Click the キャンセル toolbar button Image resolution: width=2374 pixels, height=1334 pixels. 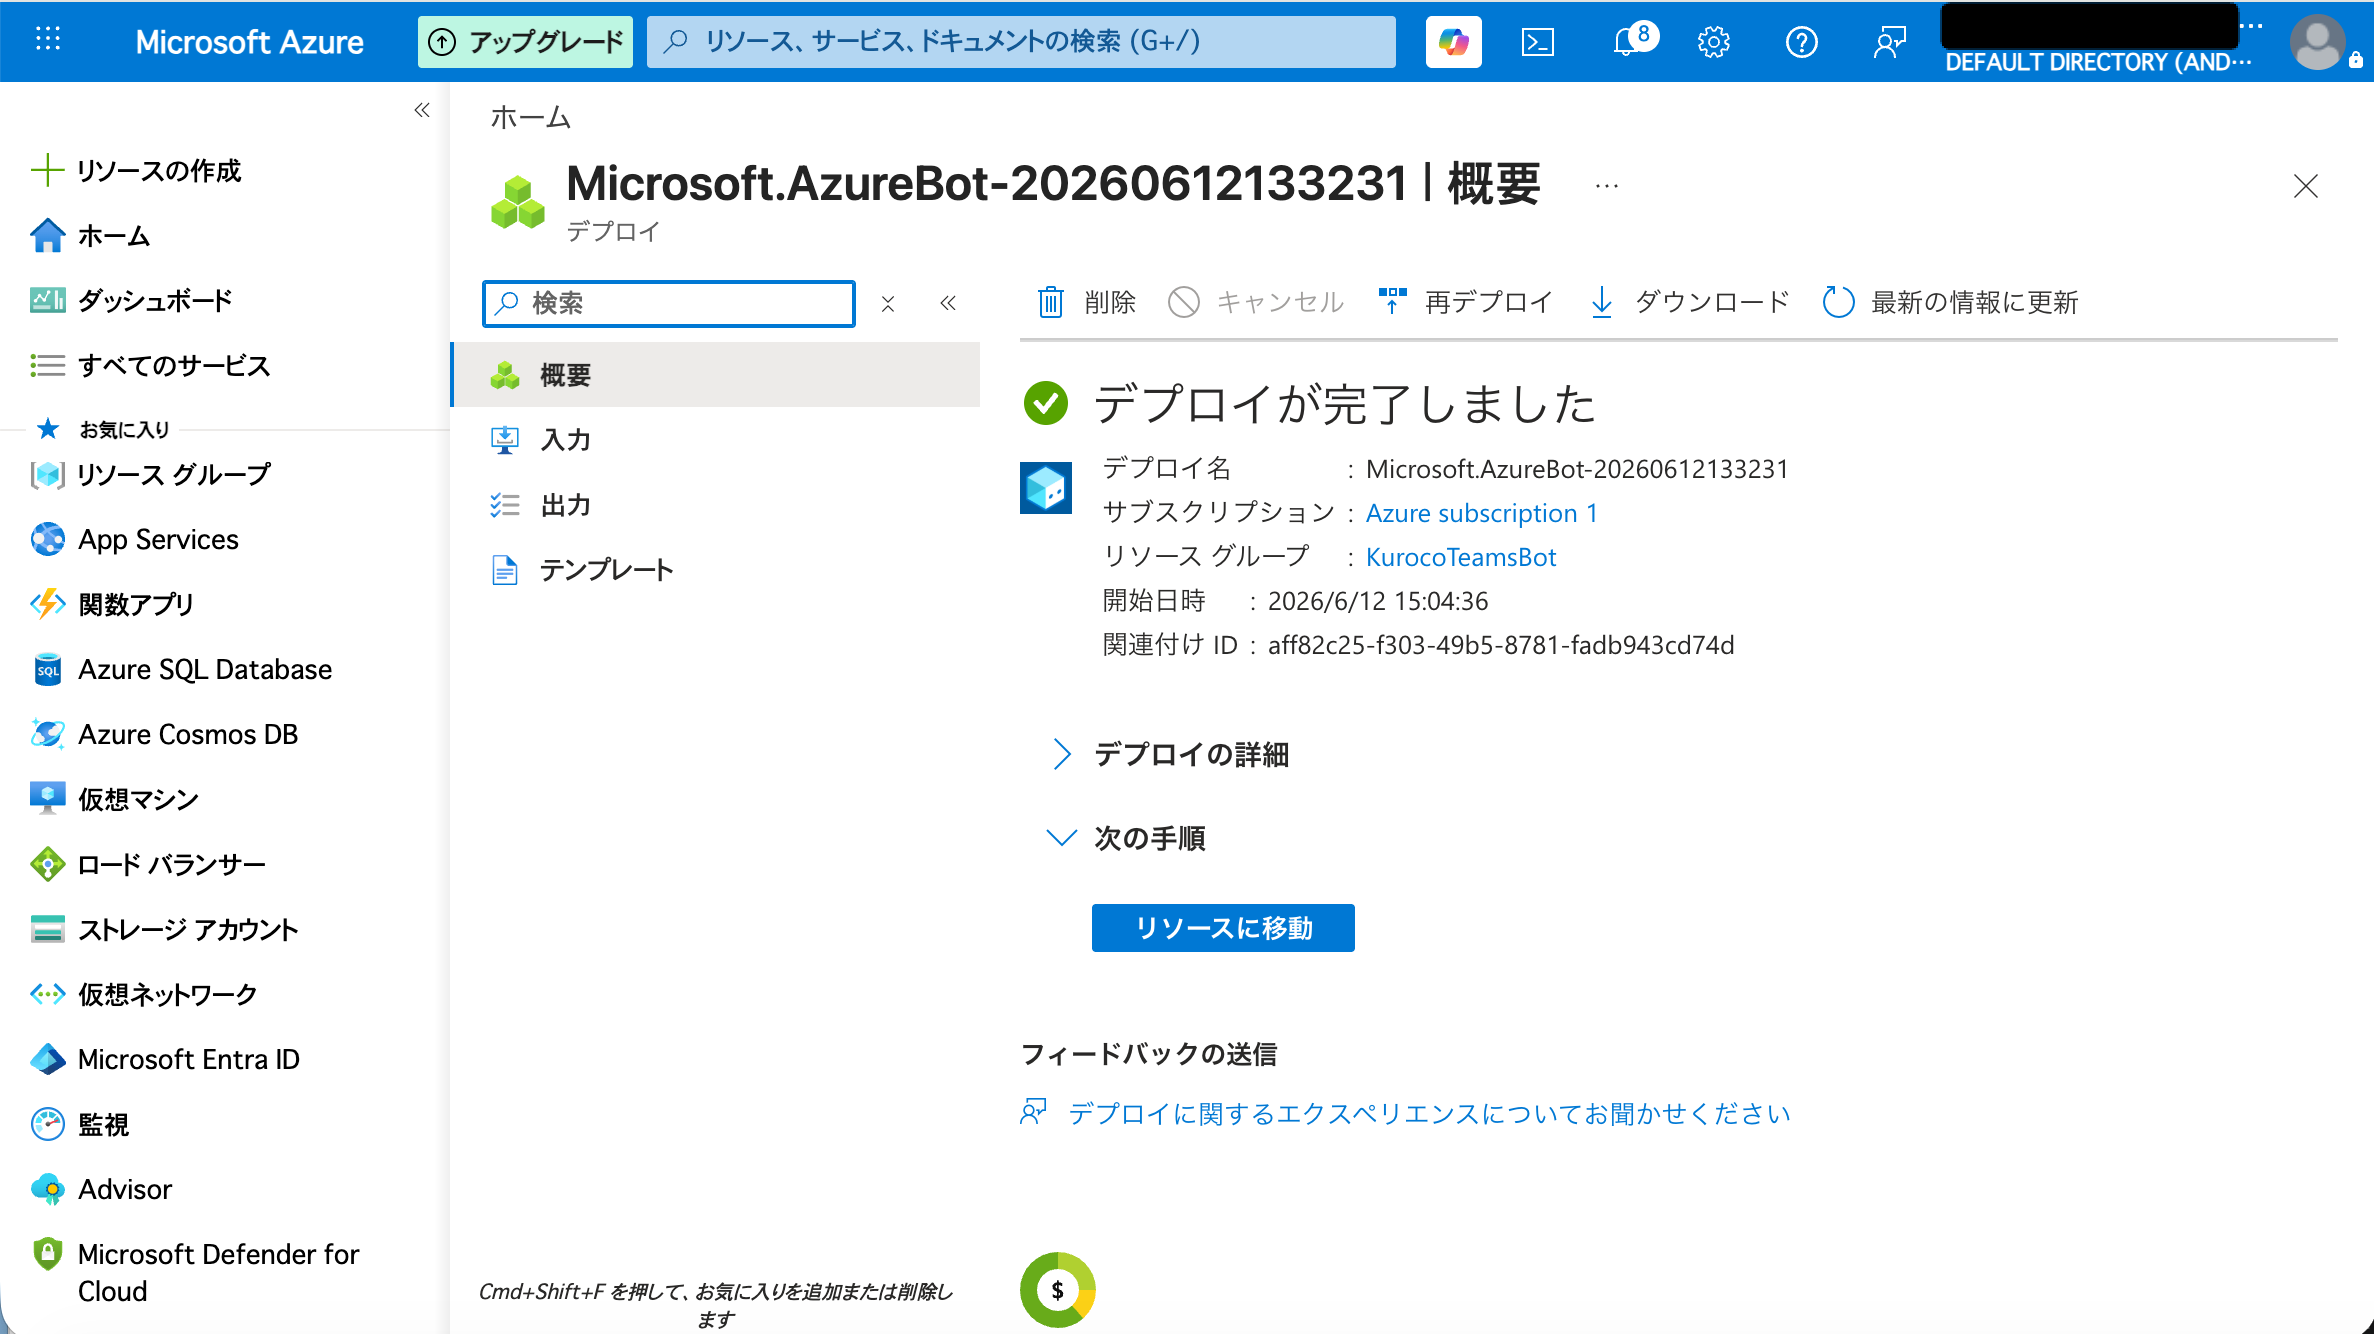1256,302
